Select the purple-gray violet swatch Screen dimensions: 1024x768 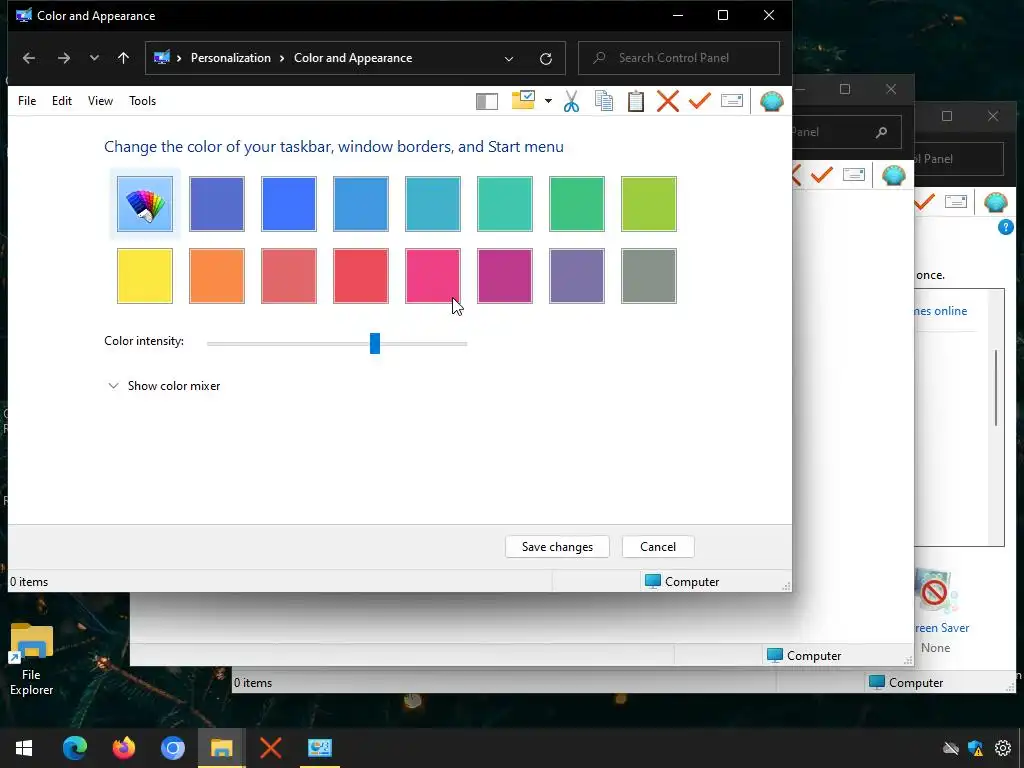pyautogui.click(x=577, y=276)
